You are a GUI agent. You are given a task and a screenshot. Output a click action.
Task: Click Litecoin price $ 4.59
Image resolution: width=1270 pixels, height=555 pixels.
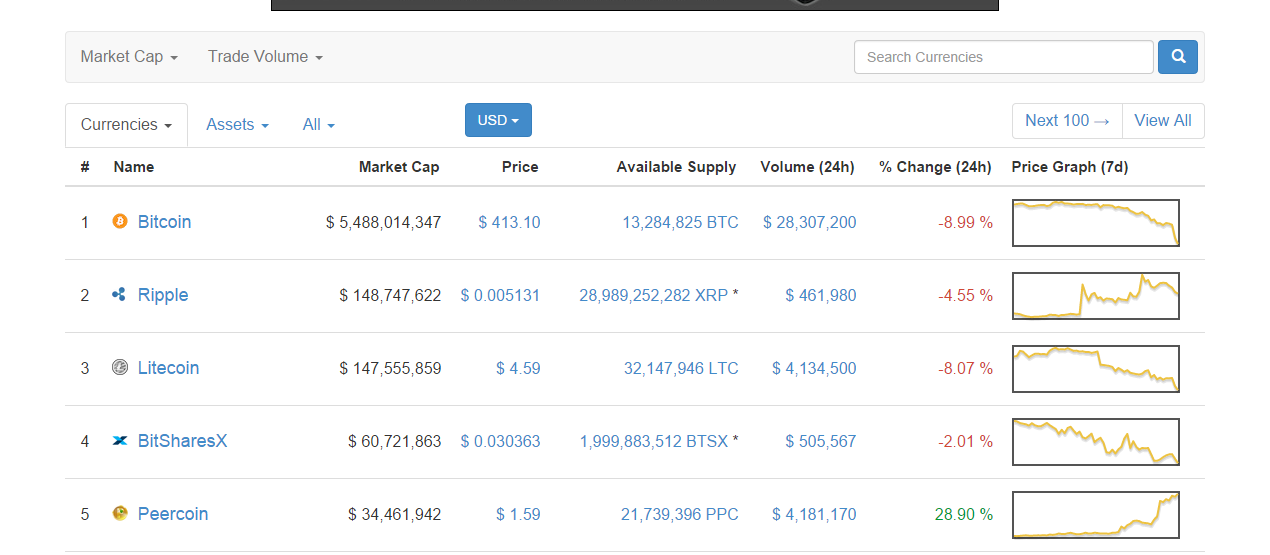(518, 368)
